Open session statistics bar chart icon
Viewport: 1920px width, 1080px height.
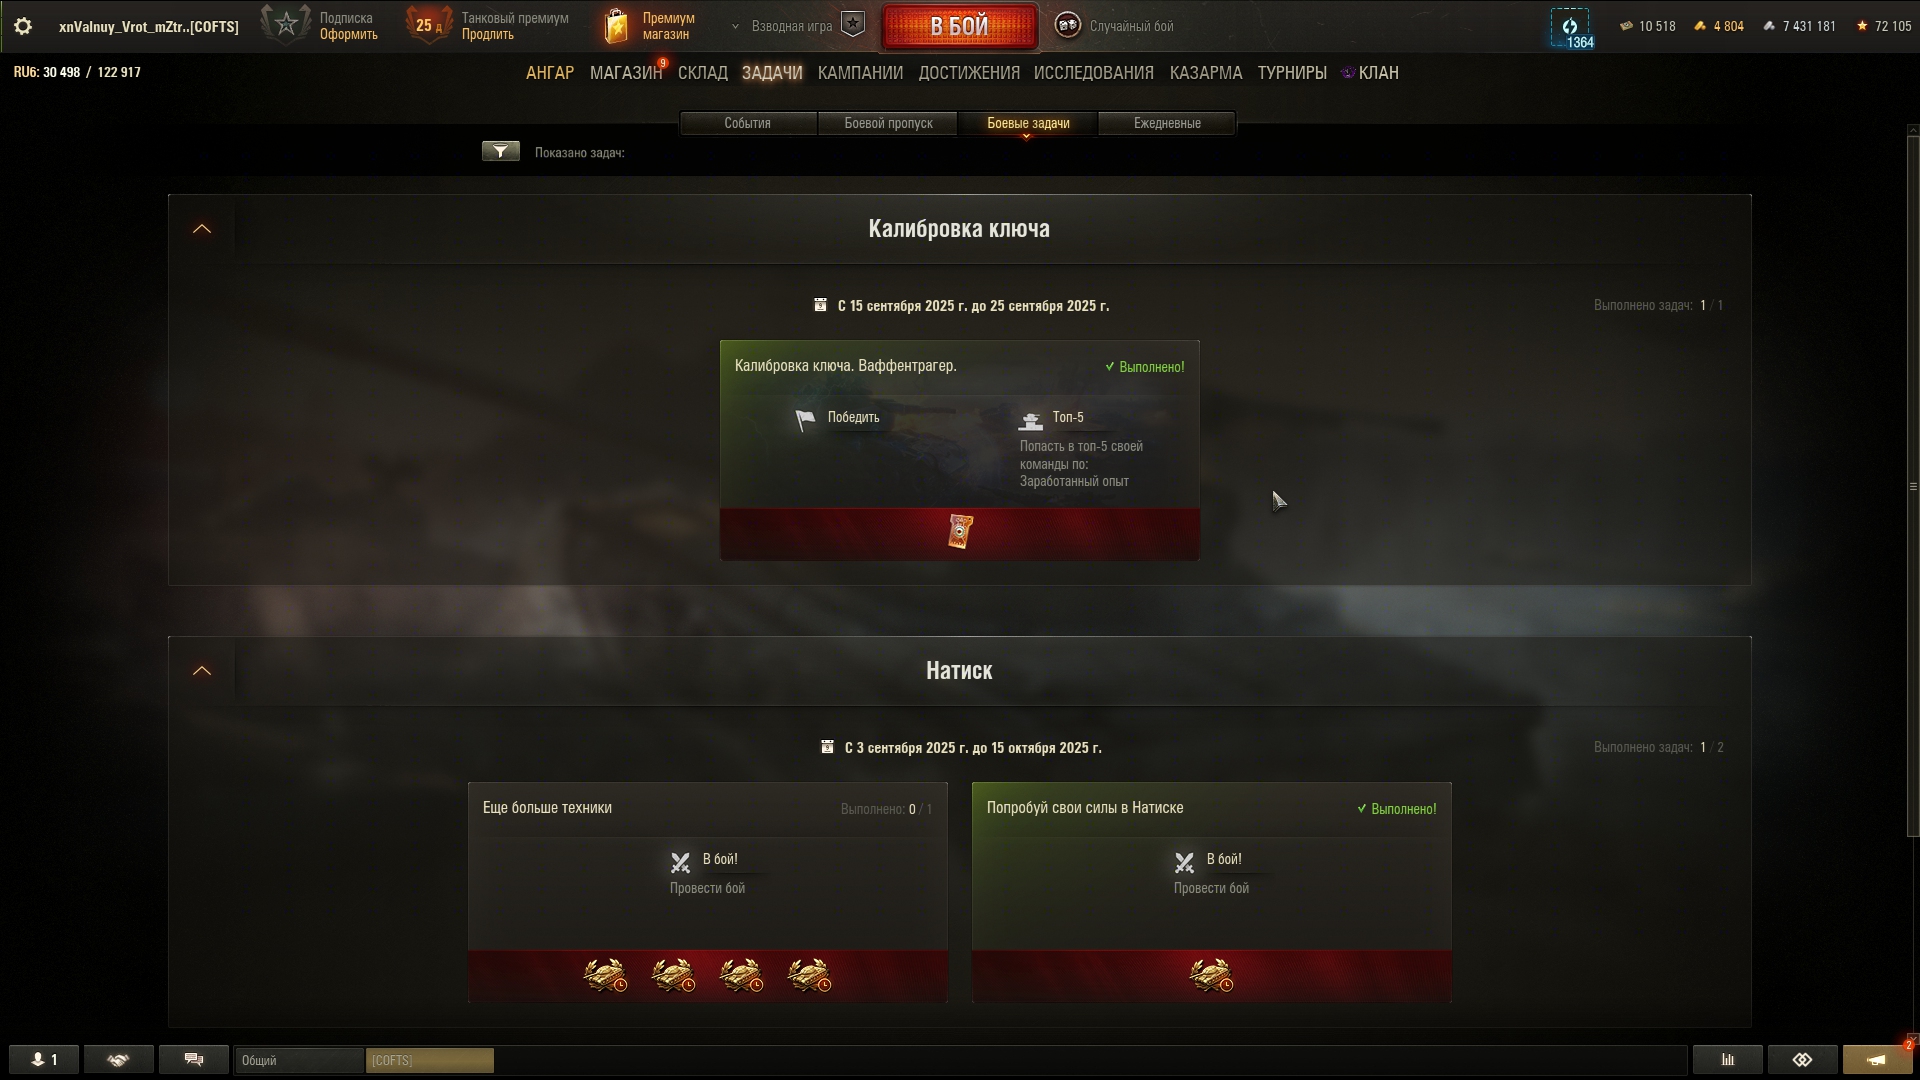tap(1727, 1060)
